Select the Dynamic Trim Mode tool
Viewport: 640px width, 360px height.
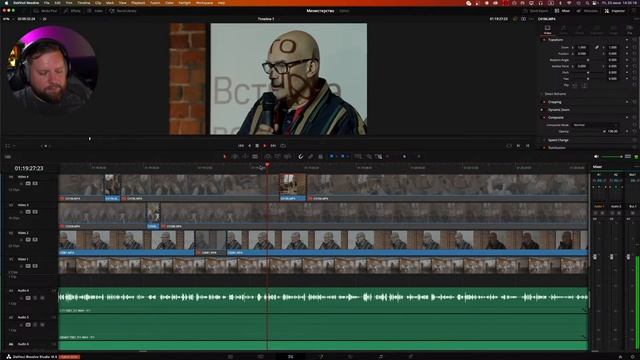click(245, 156)
